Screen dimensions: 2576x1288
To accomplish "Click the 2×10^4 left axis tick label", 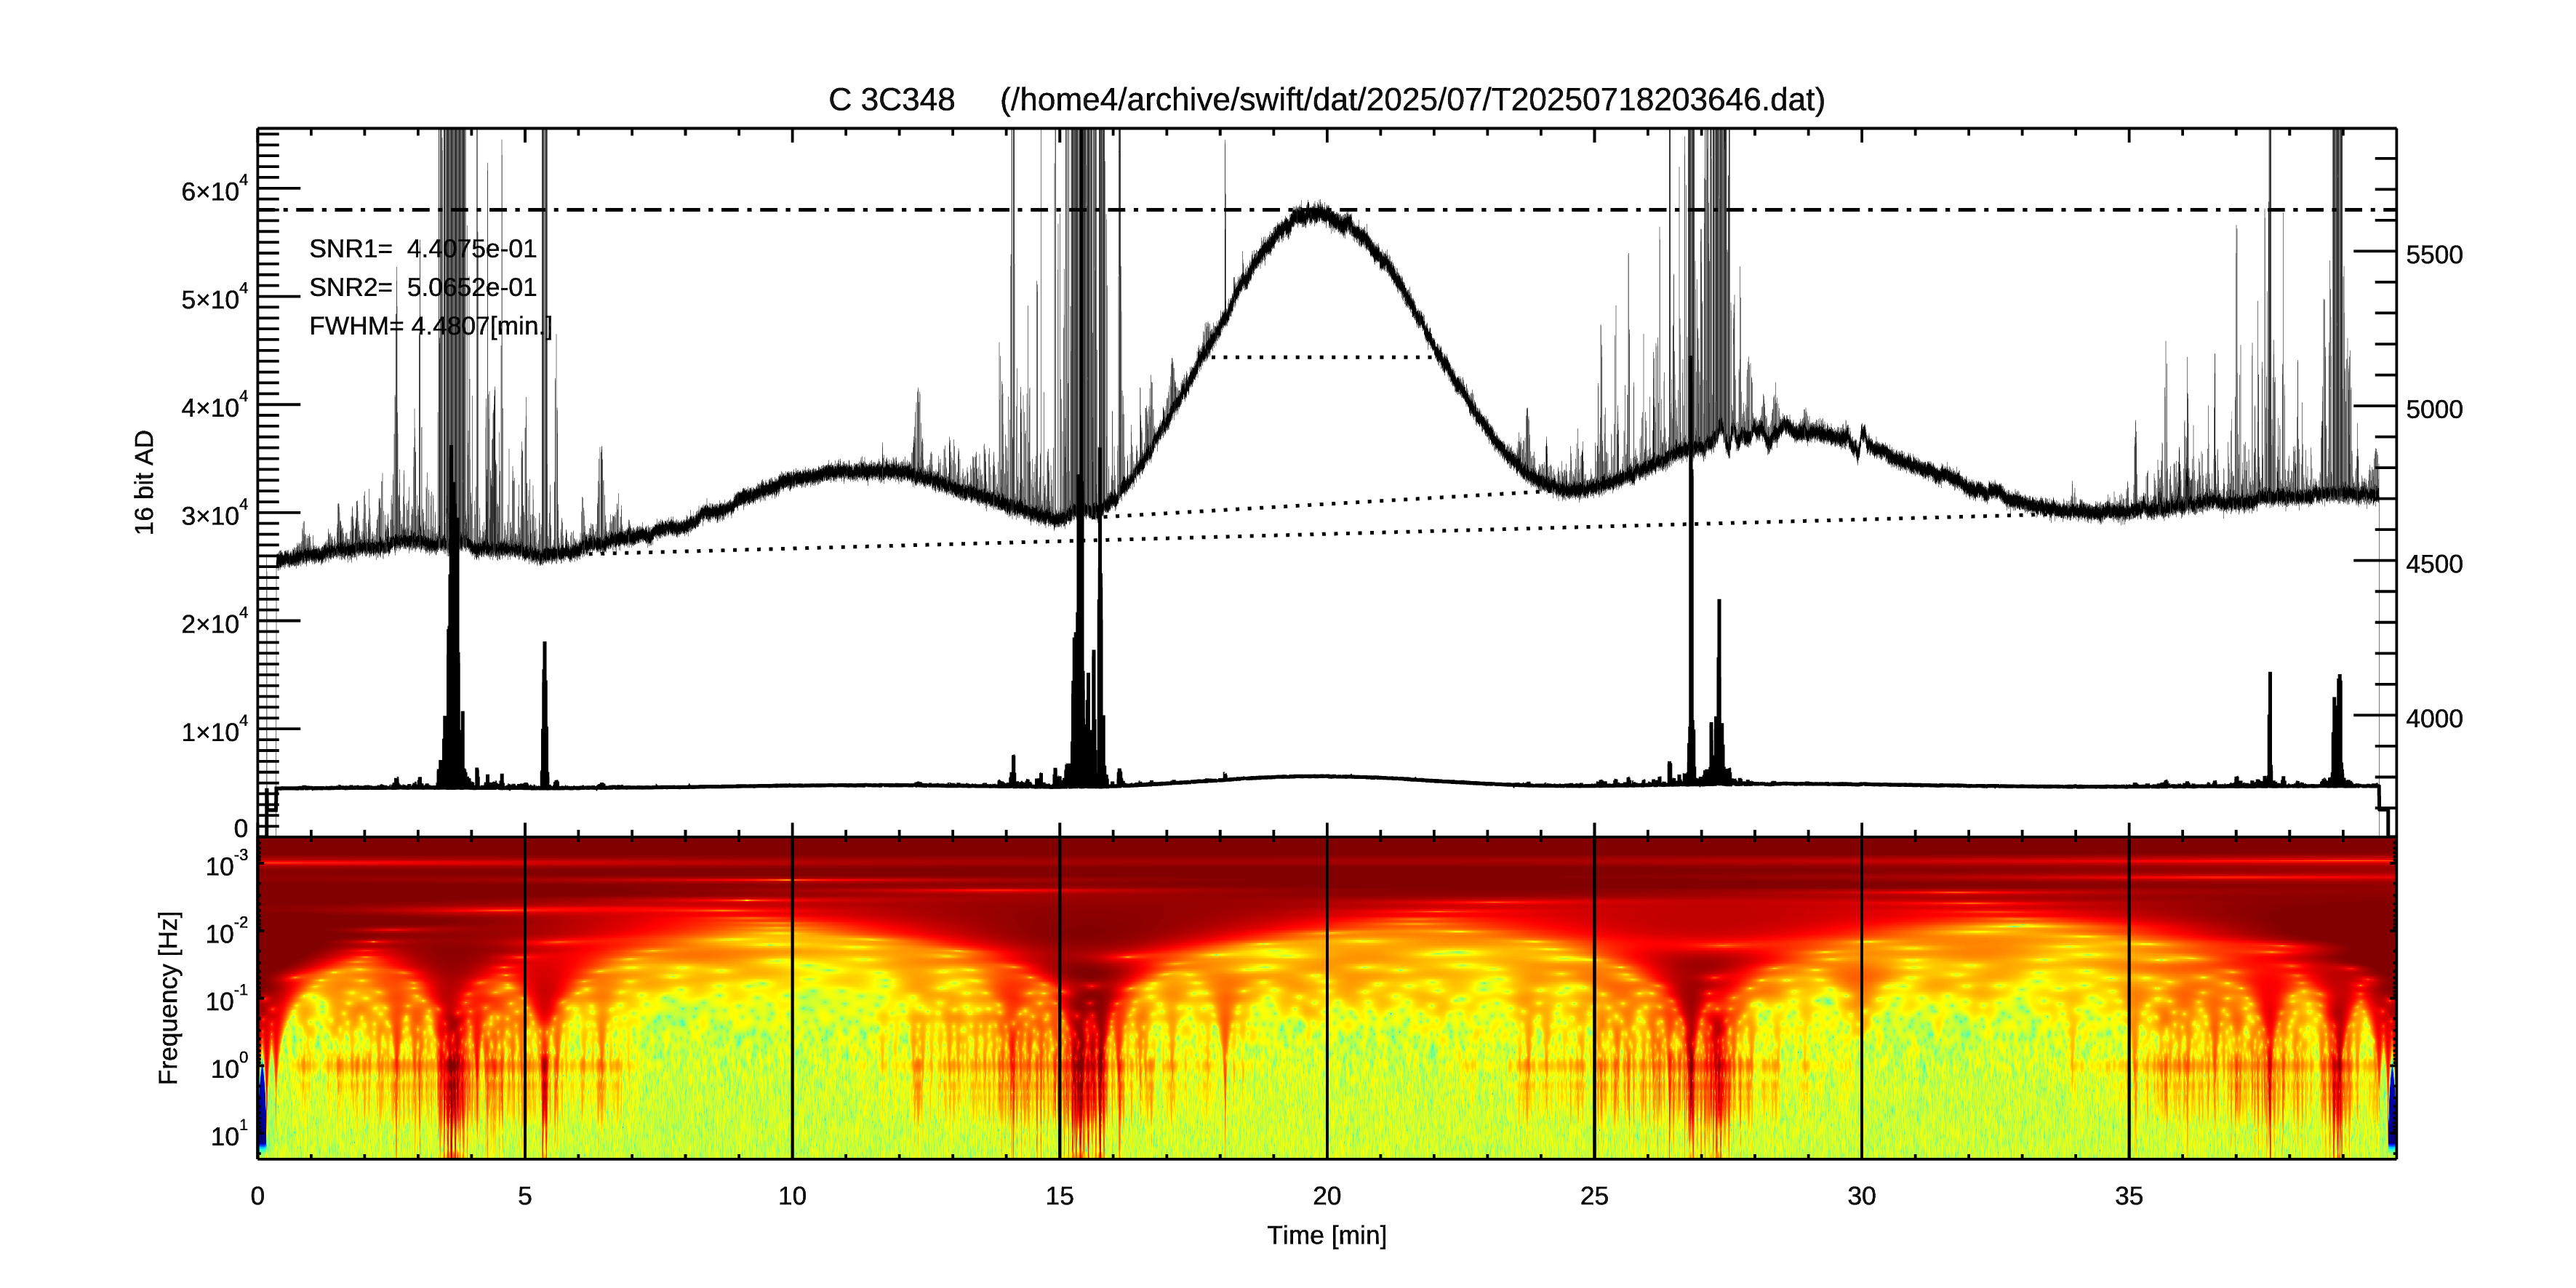I will [214, 622].
